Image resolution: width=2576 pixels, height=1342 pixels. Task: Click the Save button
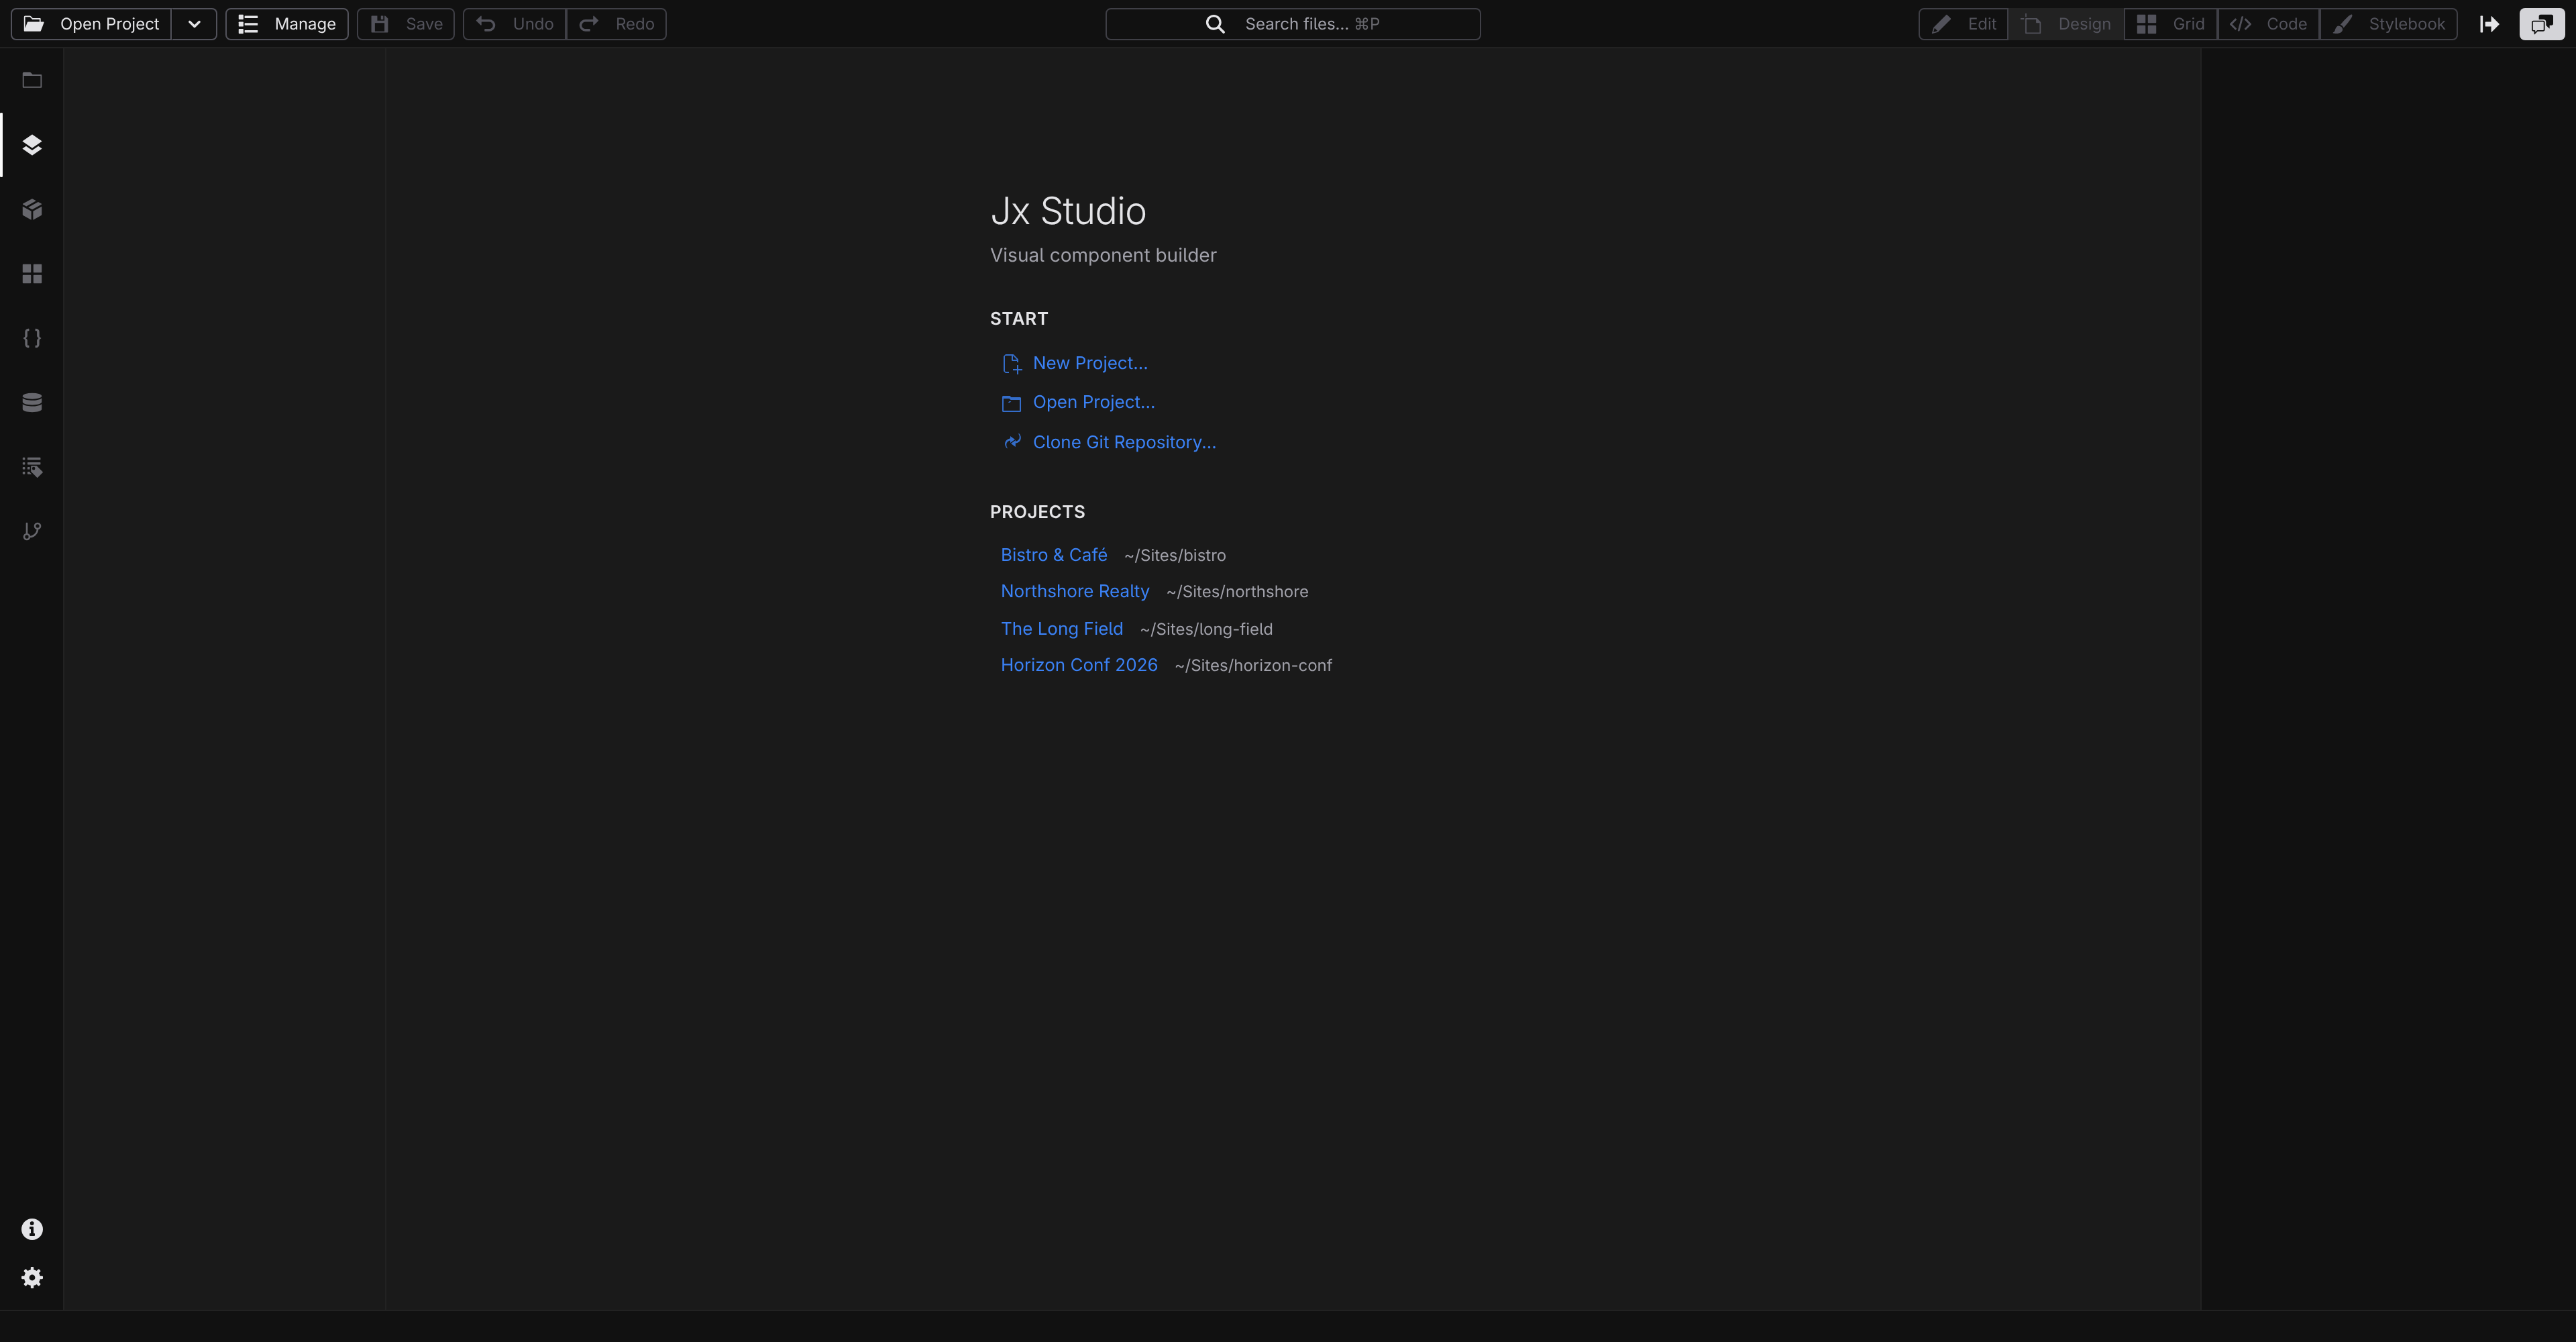[406, 24]
